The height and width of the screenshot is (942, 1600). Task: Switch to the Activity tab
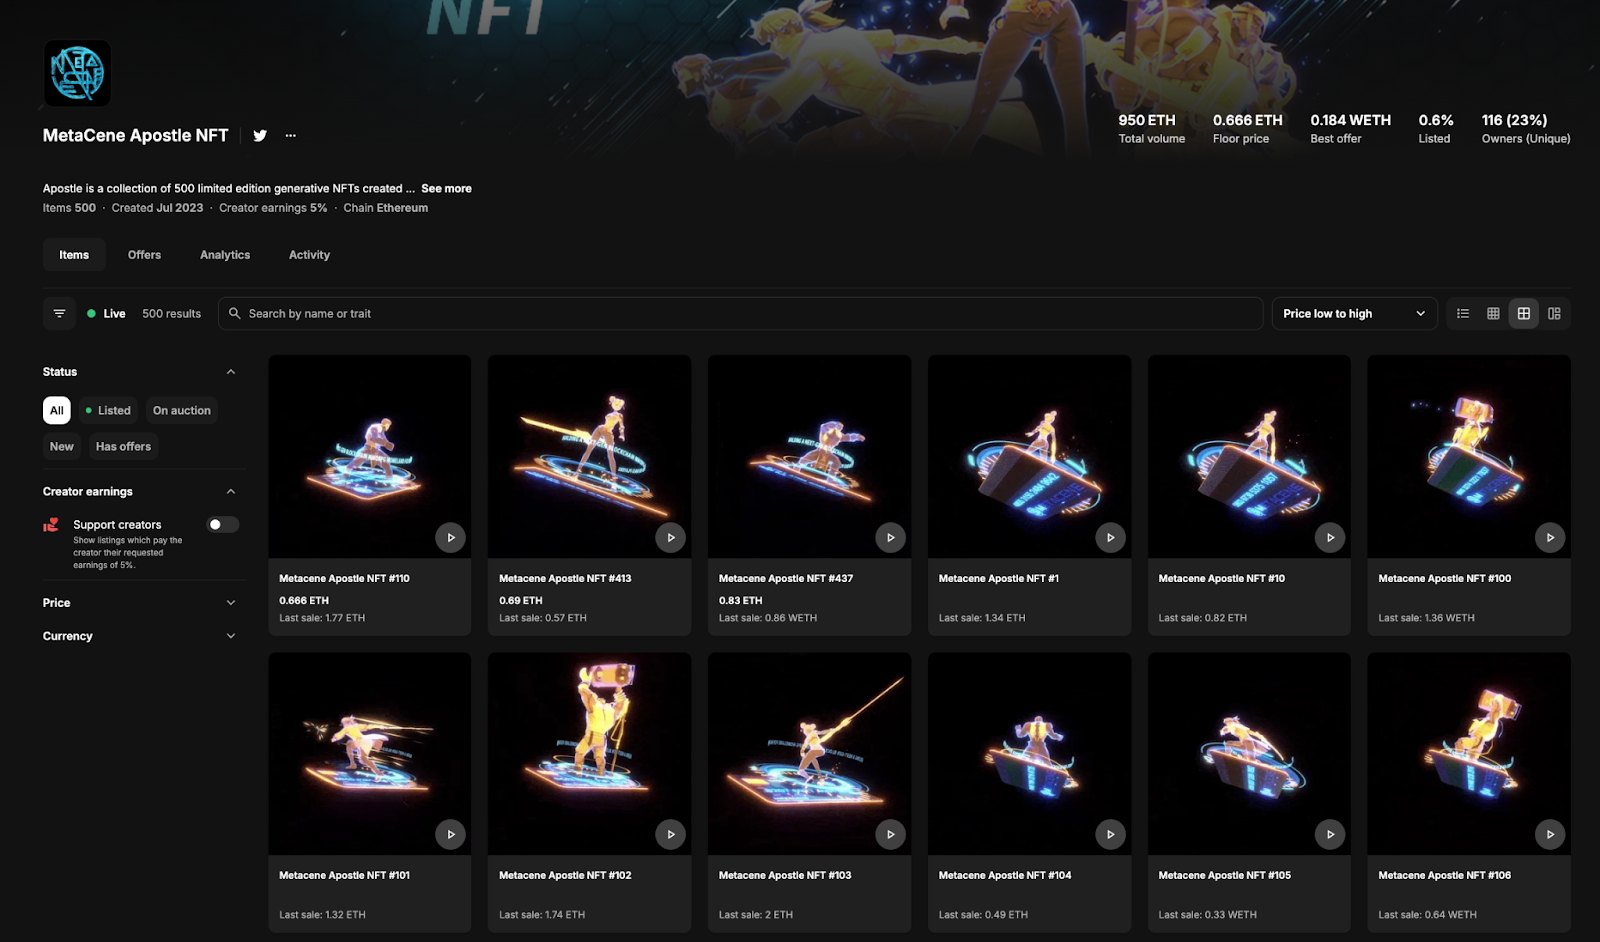click(309, 255)
